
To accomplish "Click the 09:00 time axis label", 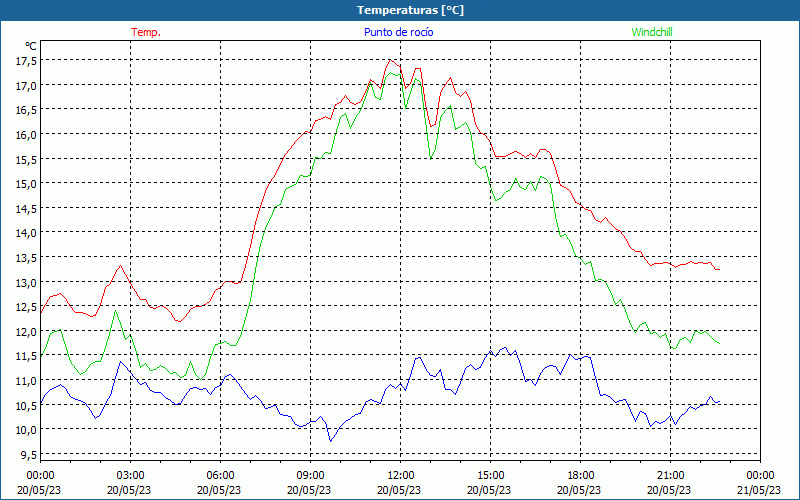I will tap(310, 475).
